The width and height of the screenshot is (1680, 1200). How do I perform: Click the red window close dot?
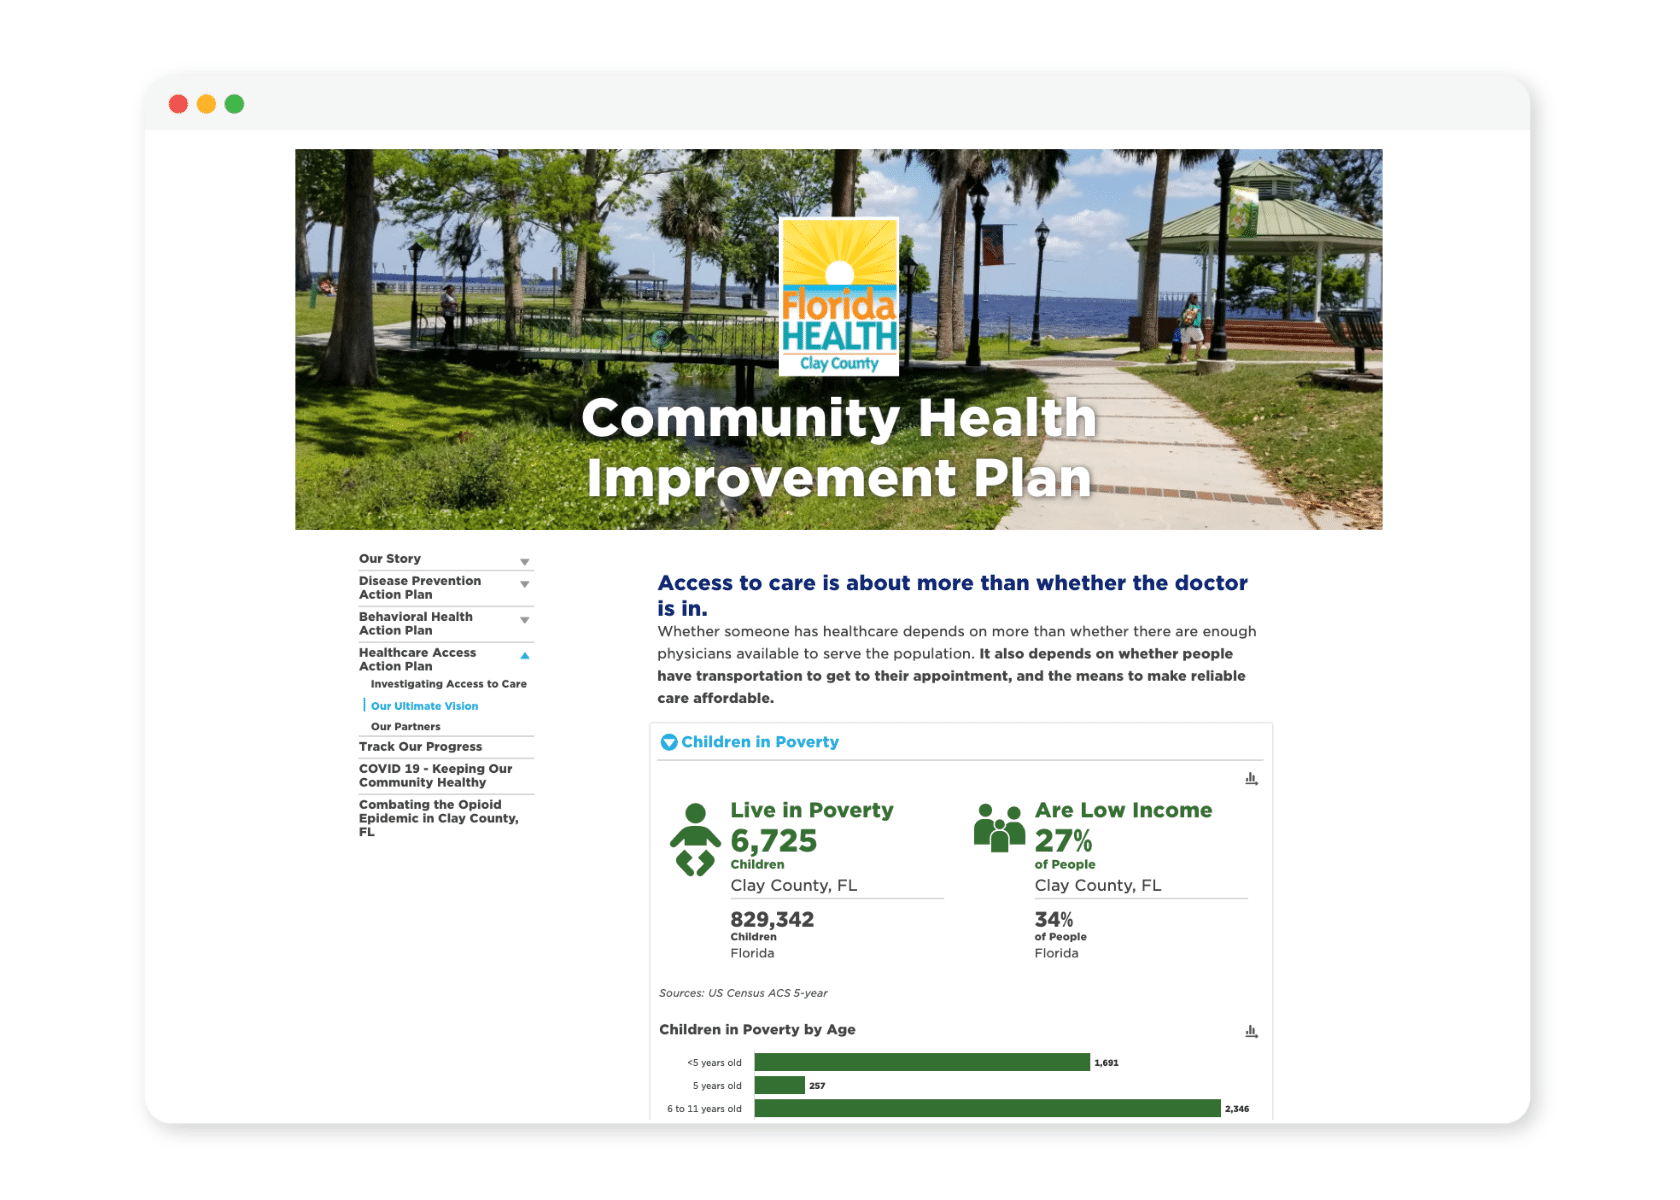click(x=178, y=104)
